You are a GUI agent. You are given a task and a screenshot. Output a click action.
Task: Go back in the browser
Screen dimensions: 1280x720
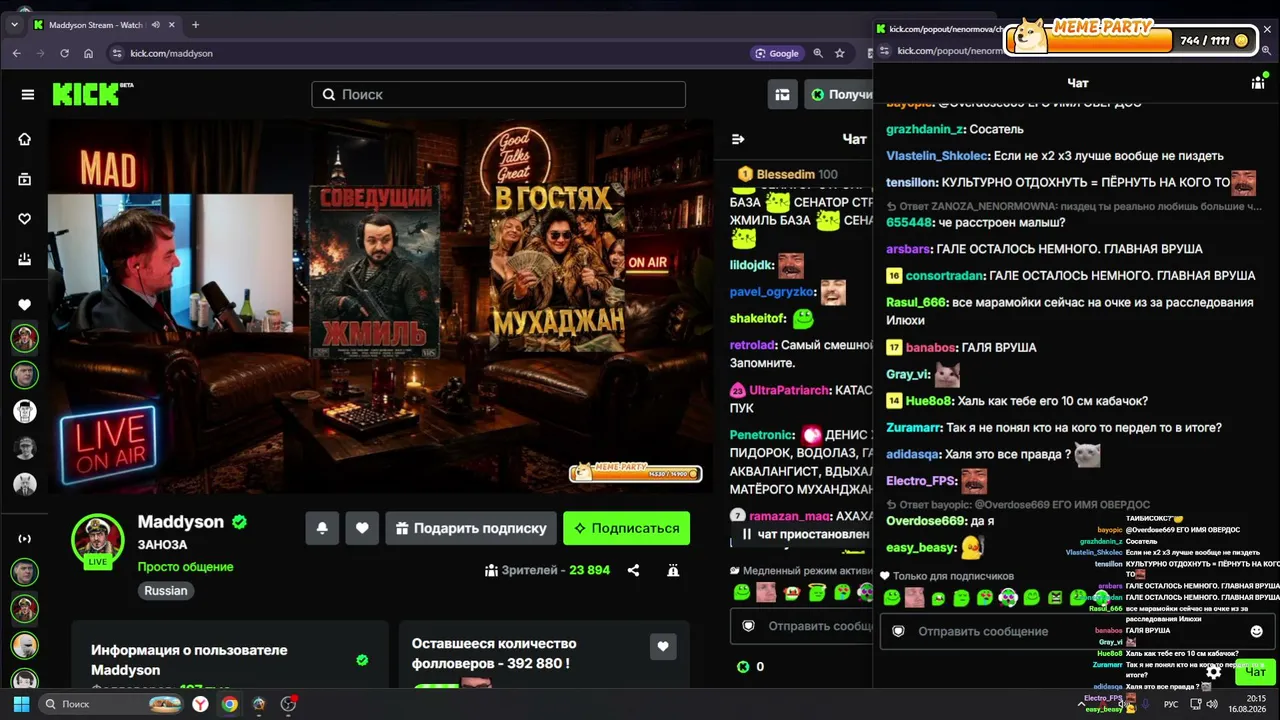tap(16, 53)
